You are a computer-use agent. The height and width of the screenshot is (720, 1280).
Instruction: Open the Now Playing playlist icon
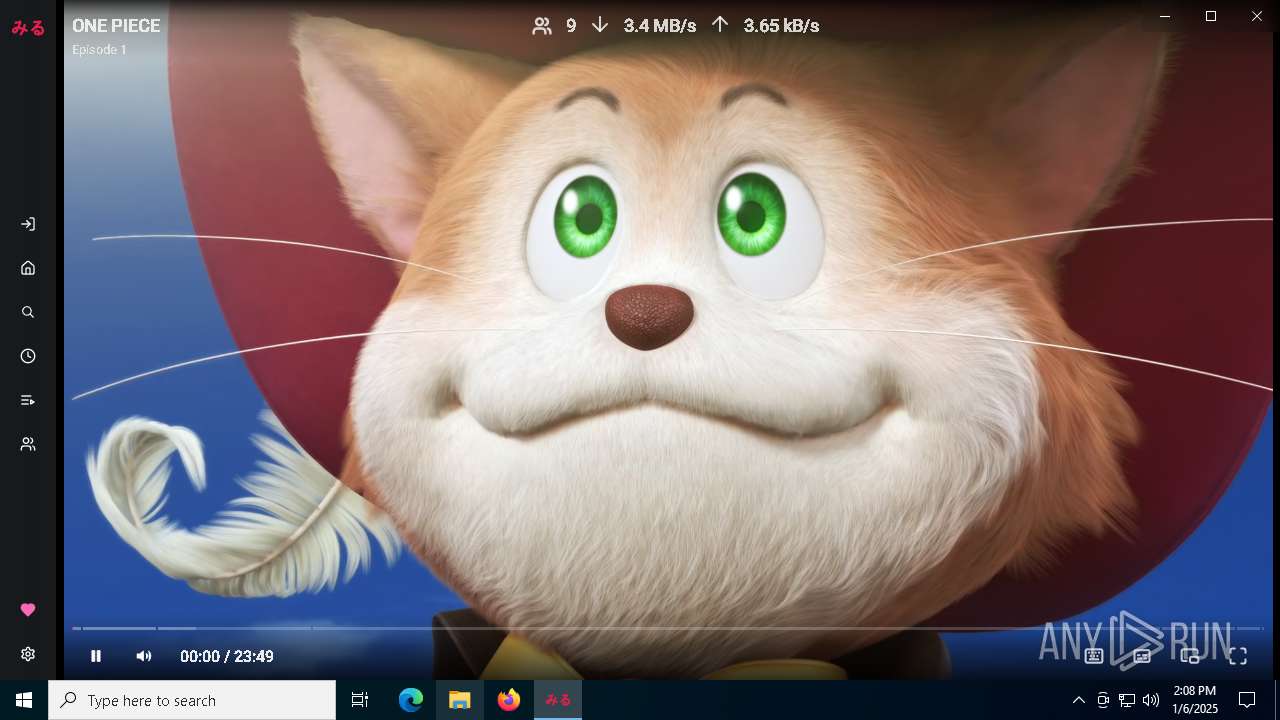point(28,400)
